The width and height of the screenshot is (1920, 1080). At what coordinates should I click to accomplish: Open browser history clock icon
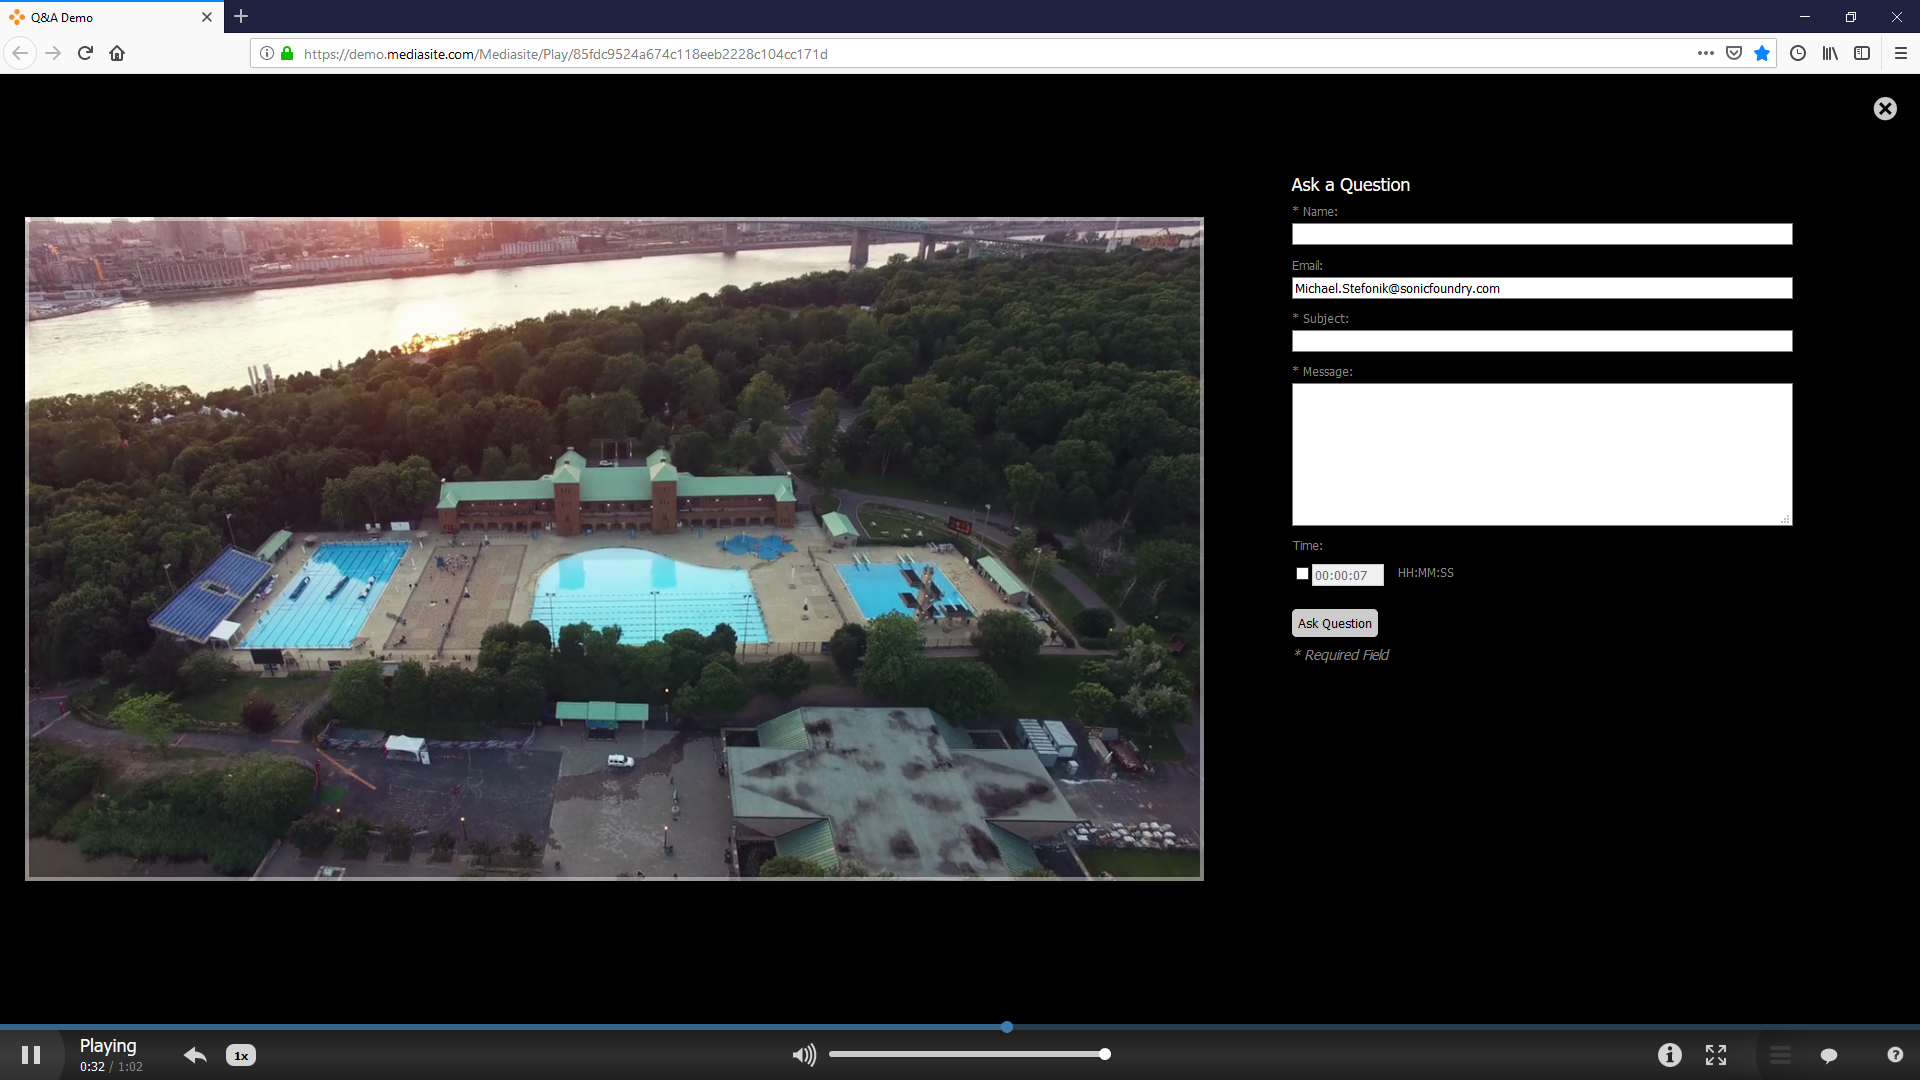1798,53
